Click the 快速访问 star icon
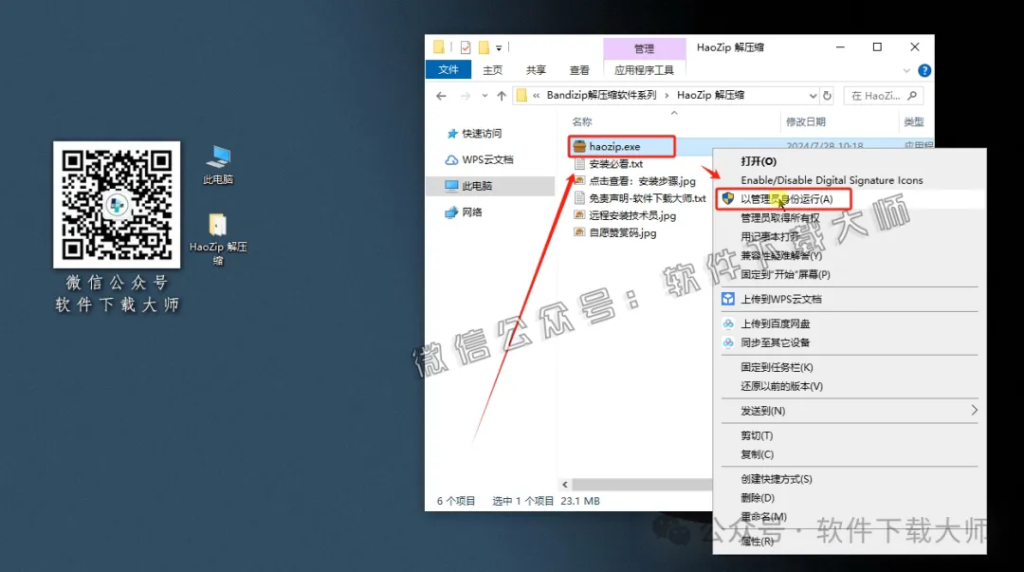 452,133
